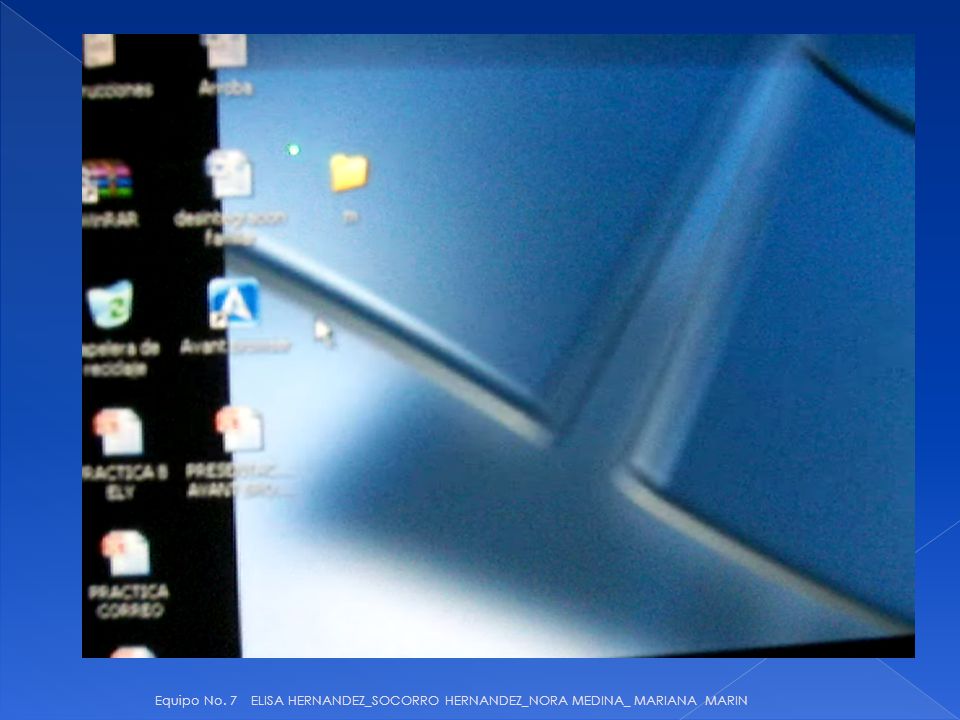The height and width of the screenshot is (720, 960).
Task: Open the Arroba desktop file icon
Action: [225, 51]
